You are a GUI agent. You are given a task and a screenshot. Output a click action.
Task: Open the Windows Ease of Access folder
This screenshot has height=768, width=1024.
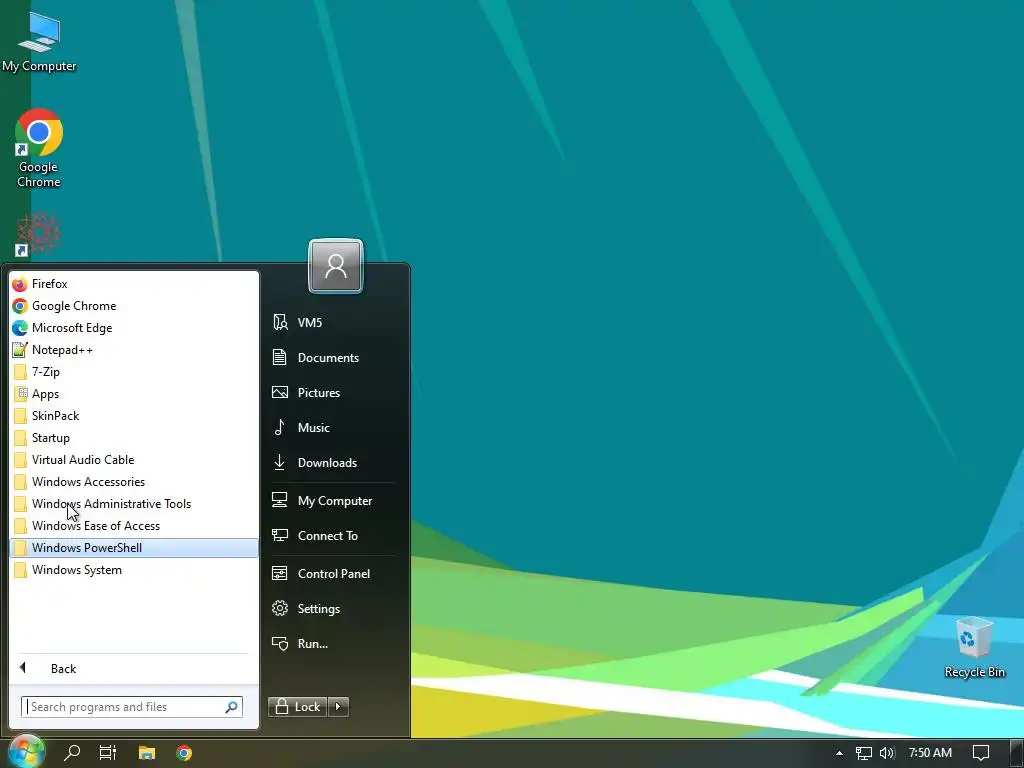[x=134, y=526]
